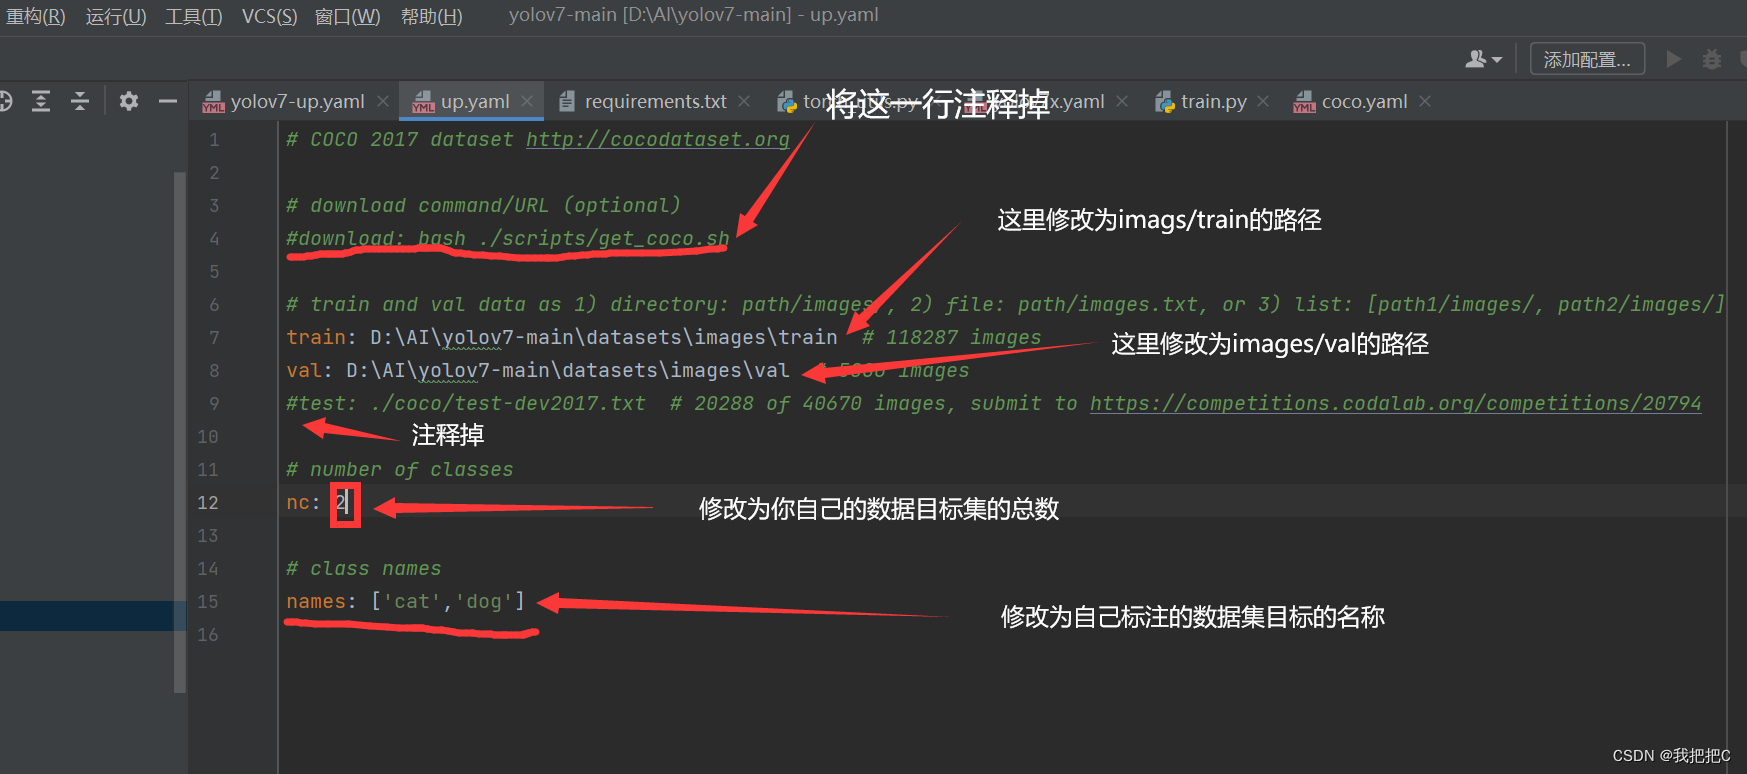Click the Collapse All icon in project panel
This screenshot has height=774, width=1747.
pos(80,100)
